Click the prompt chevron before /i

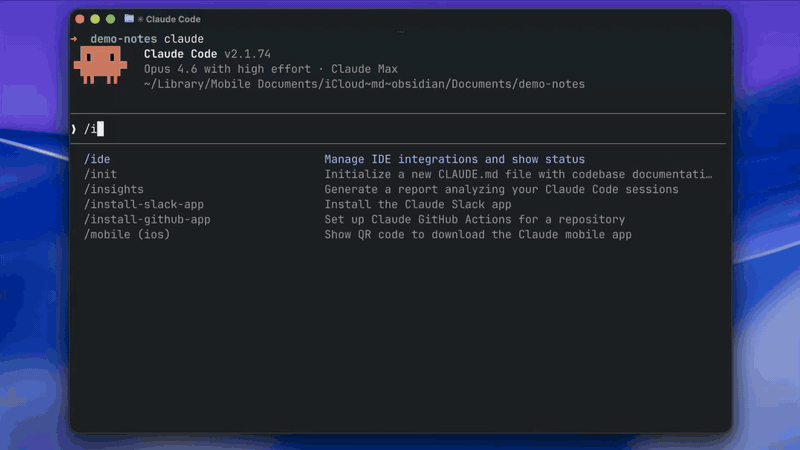tap(74, 129)
